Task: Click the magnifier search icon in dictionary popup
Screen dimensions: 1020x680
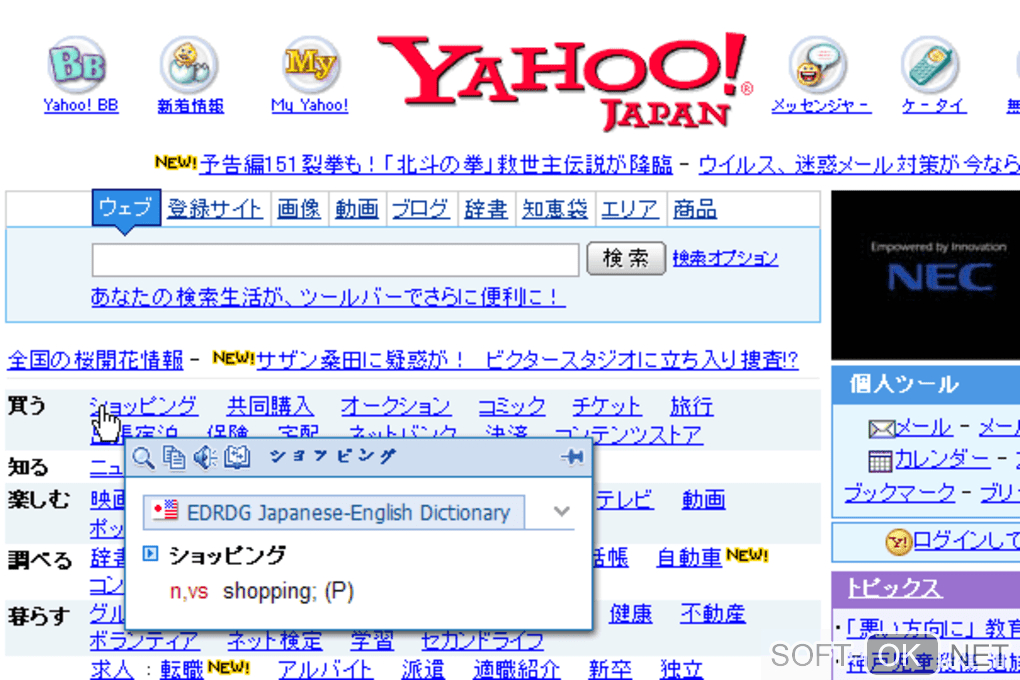Action: 144,457
